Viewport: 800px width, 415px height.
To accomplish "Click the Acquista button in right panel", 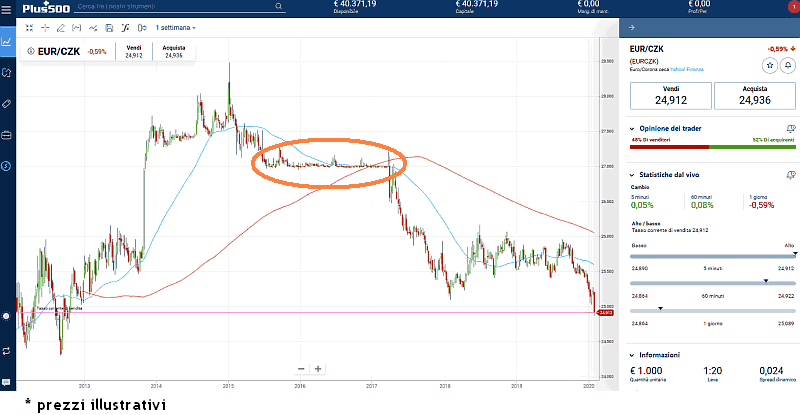I will 755,96.
